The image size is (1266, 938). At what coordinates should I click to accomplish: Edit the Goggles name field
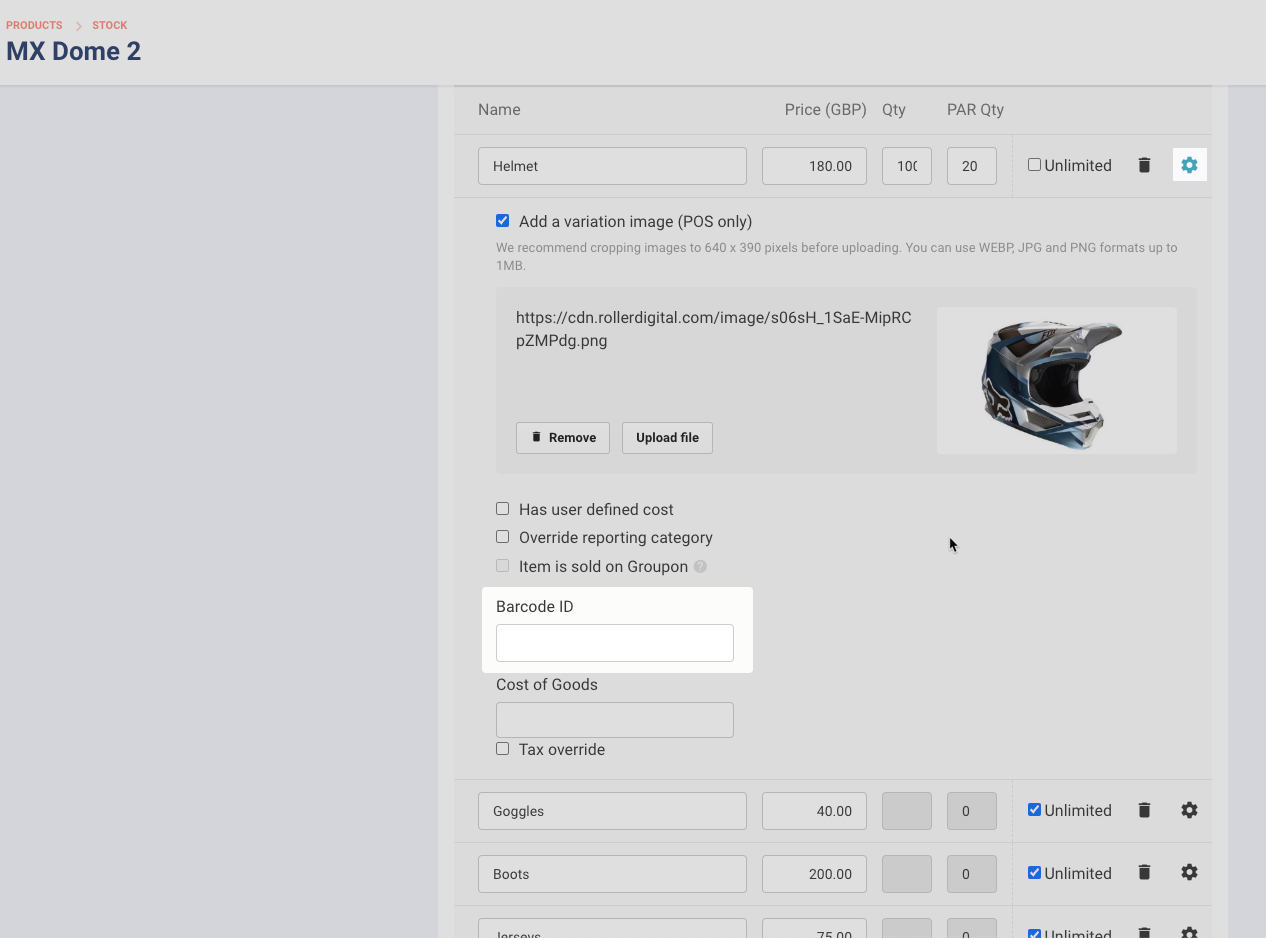pos(612,811)
